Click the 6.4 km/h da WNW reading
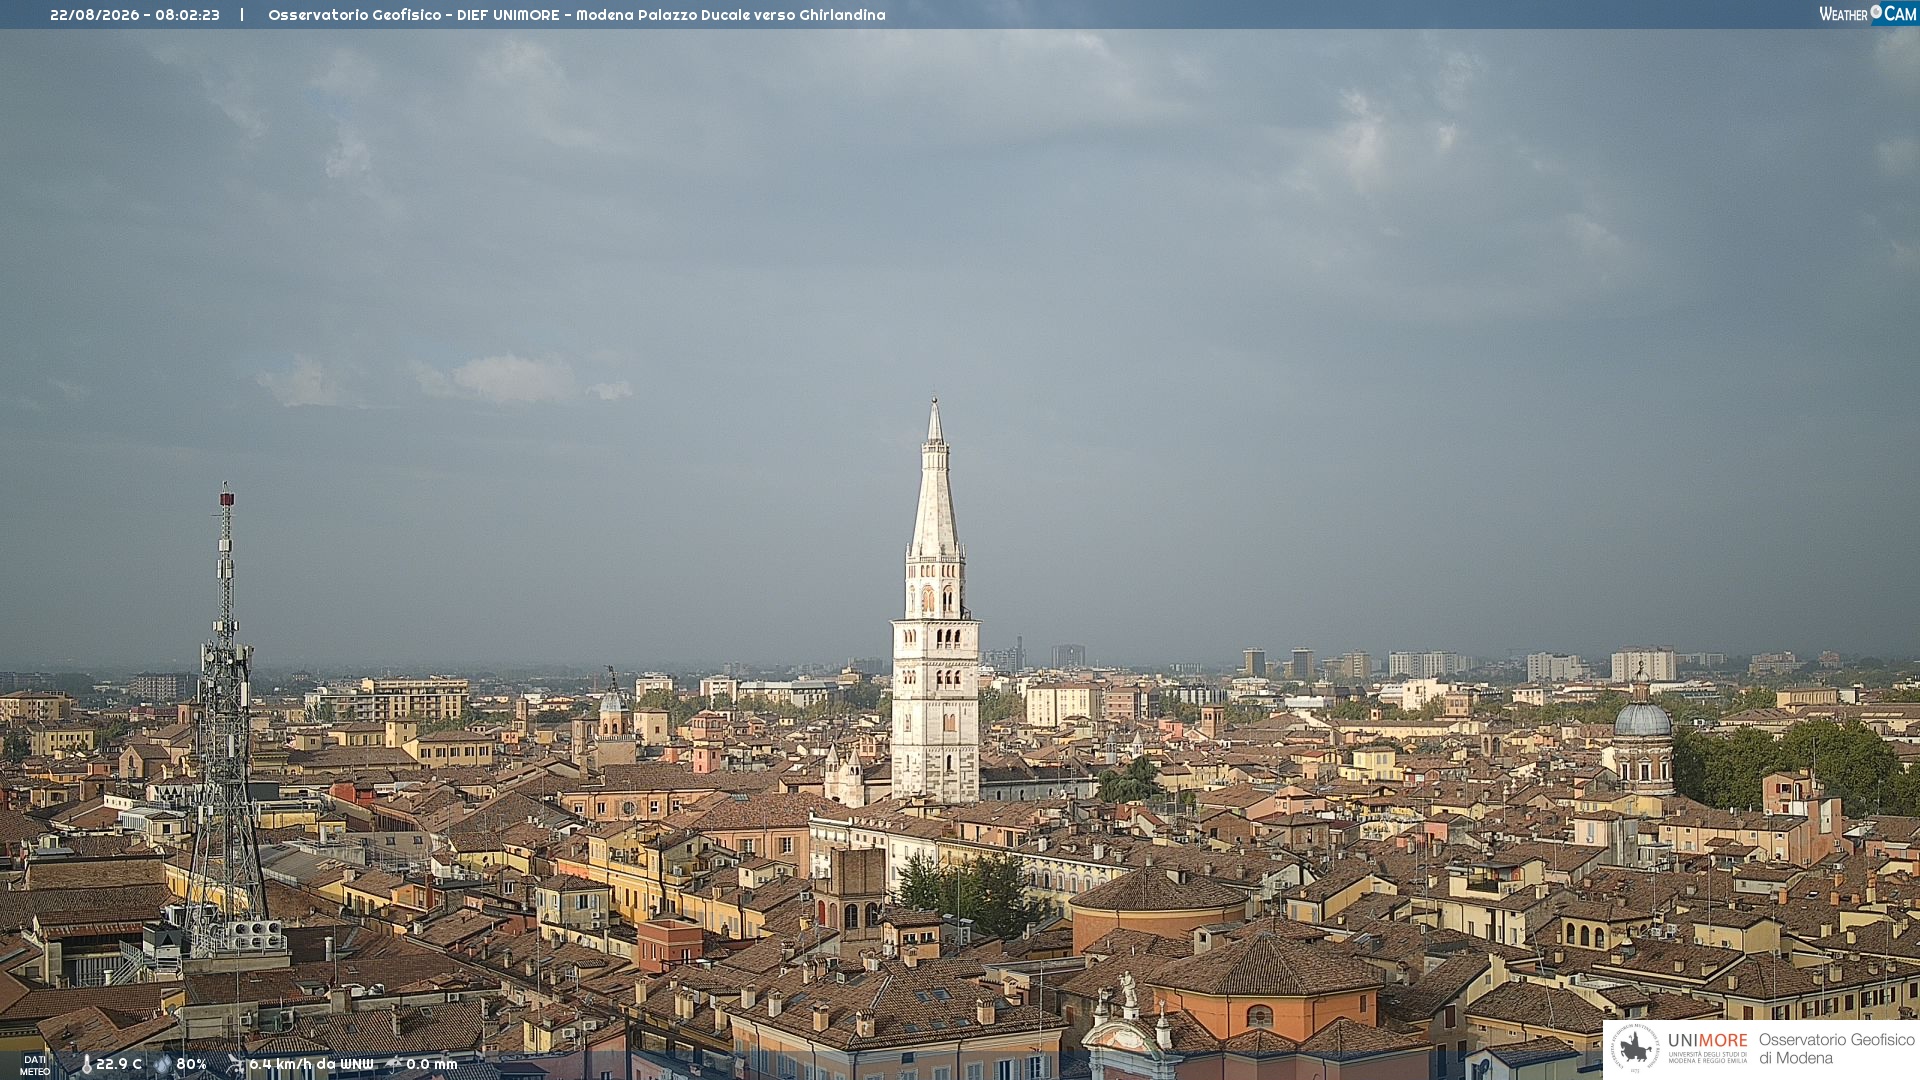This screenshot has height=1080, width=1920. [x=311, y=1064]
